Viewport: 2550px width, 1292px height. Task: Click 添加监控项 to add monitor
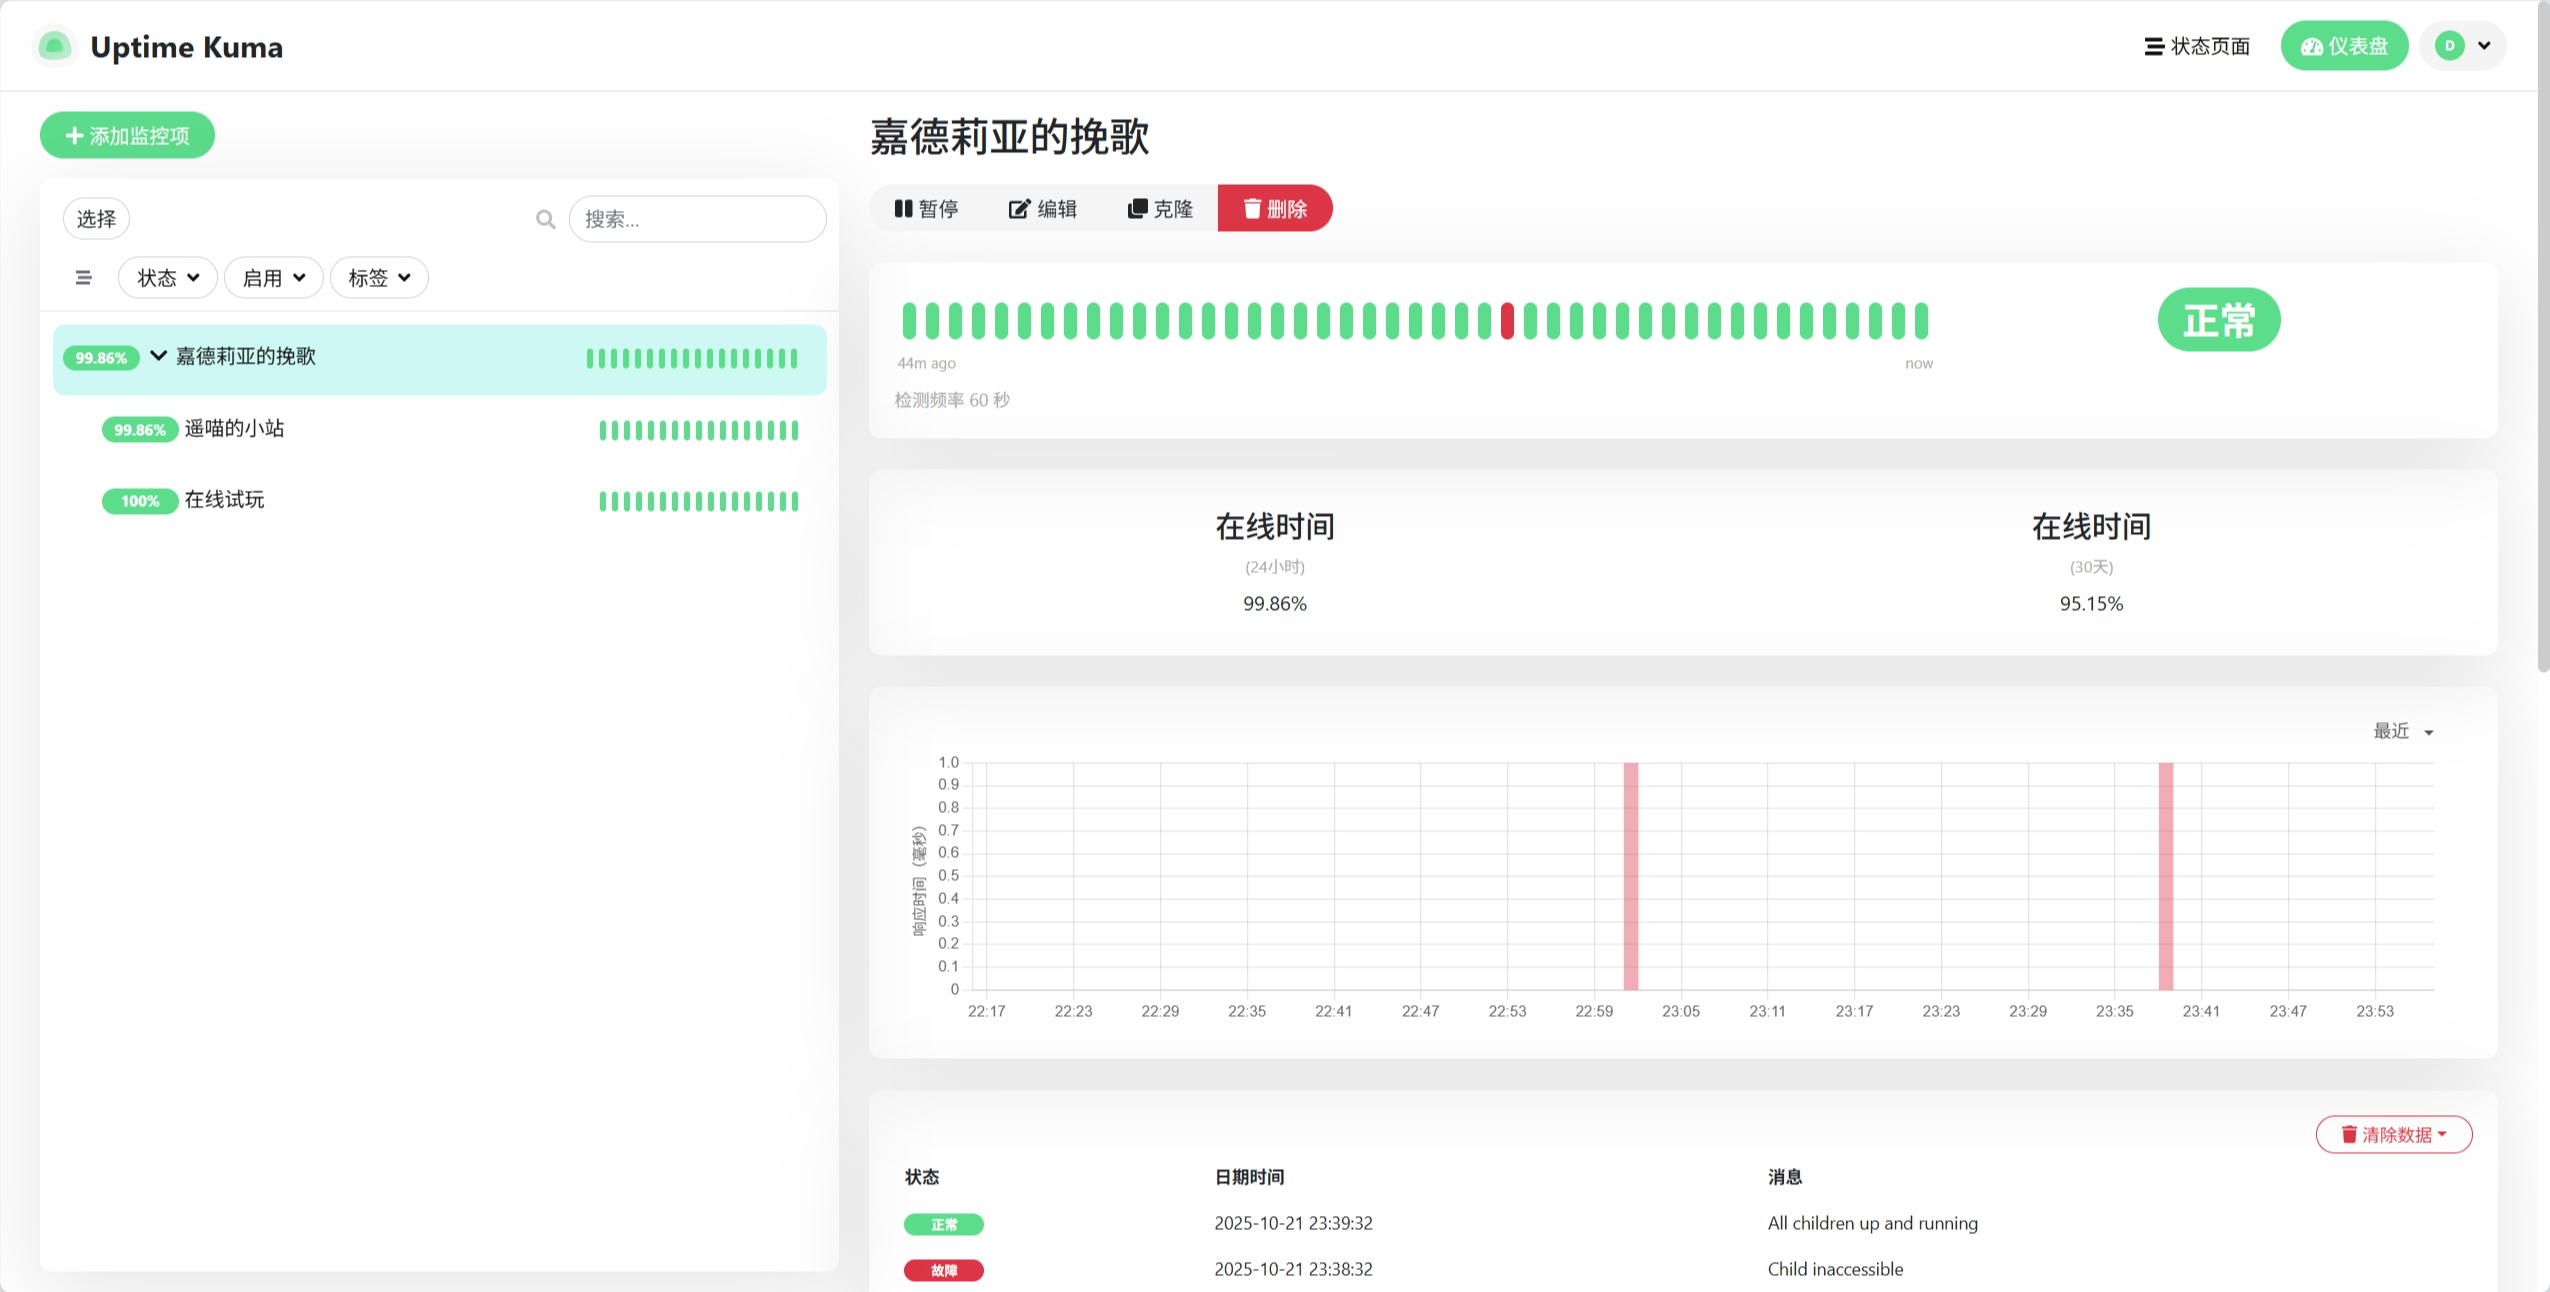127,135
